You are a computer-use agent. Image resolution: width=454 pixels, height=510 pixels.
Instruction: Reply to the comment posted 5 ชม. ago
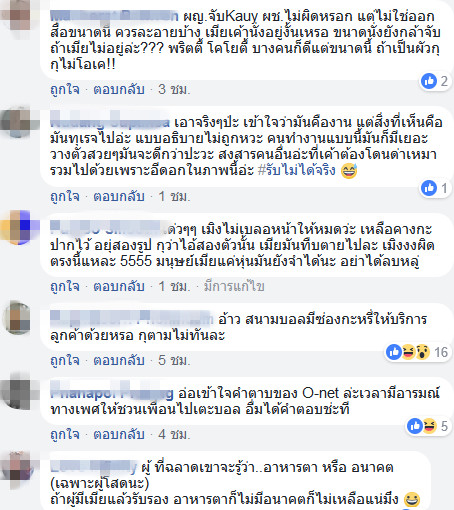[119, 360]
